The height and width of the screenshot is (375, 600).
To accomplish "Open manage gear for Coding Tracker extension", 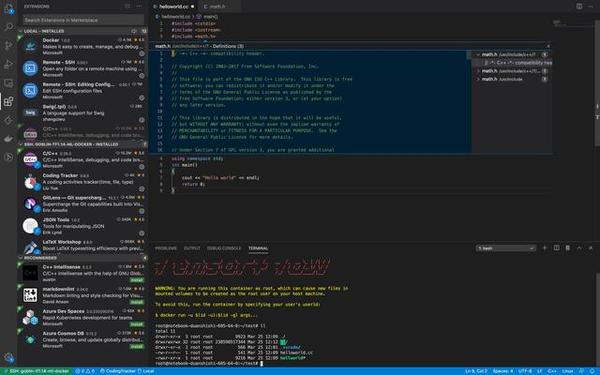I will tap(142, 189).
